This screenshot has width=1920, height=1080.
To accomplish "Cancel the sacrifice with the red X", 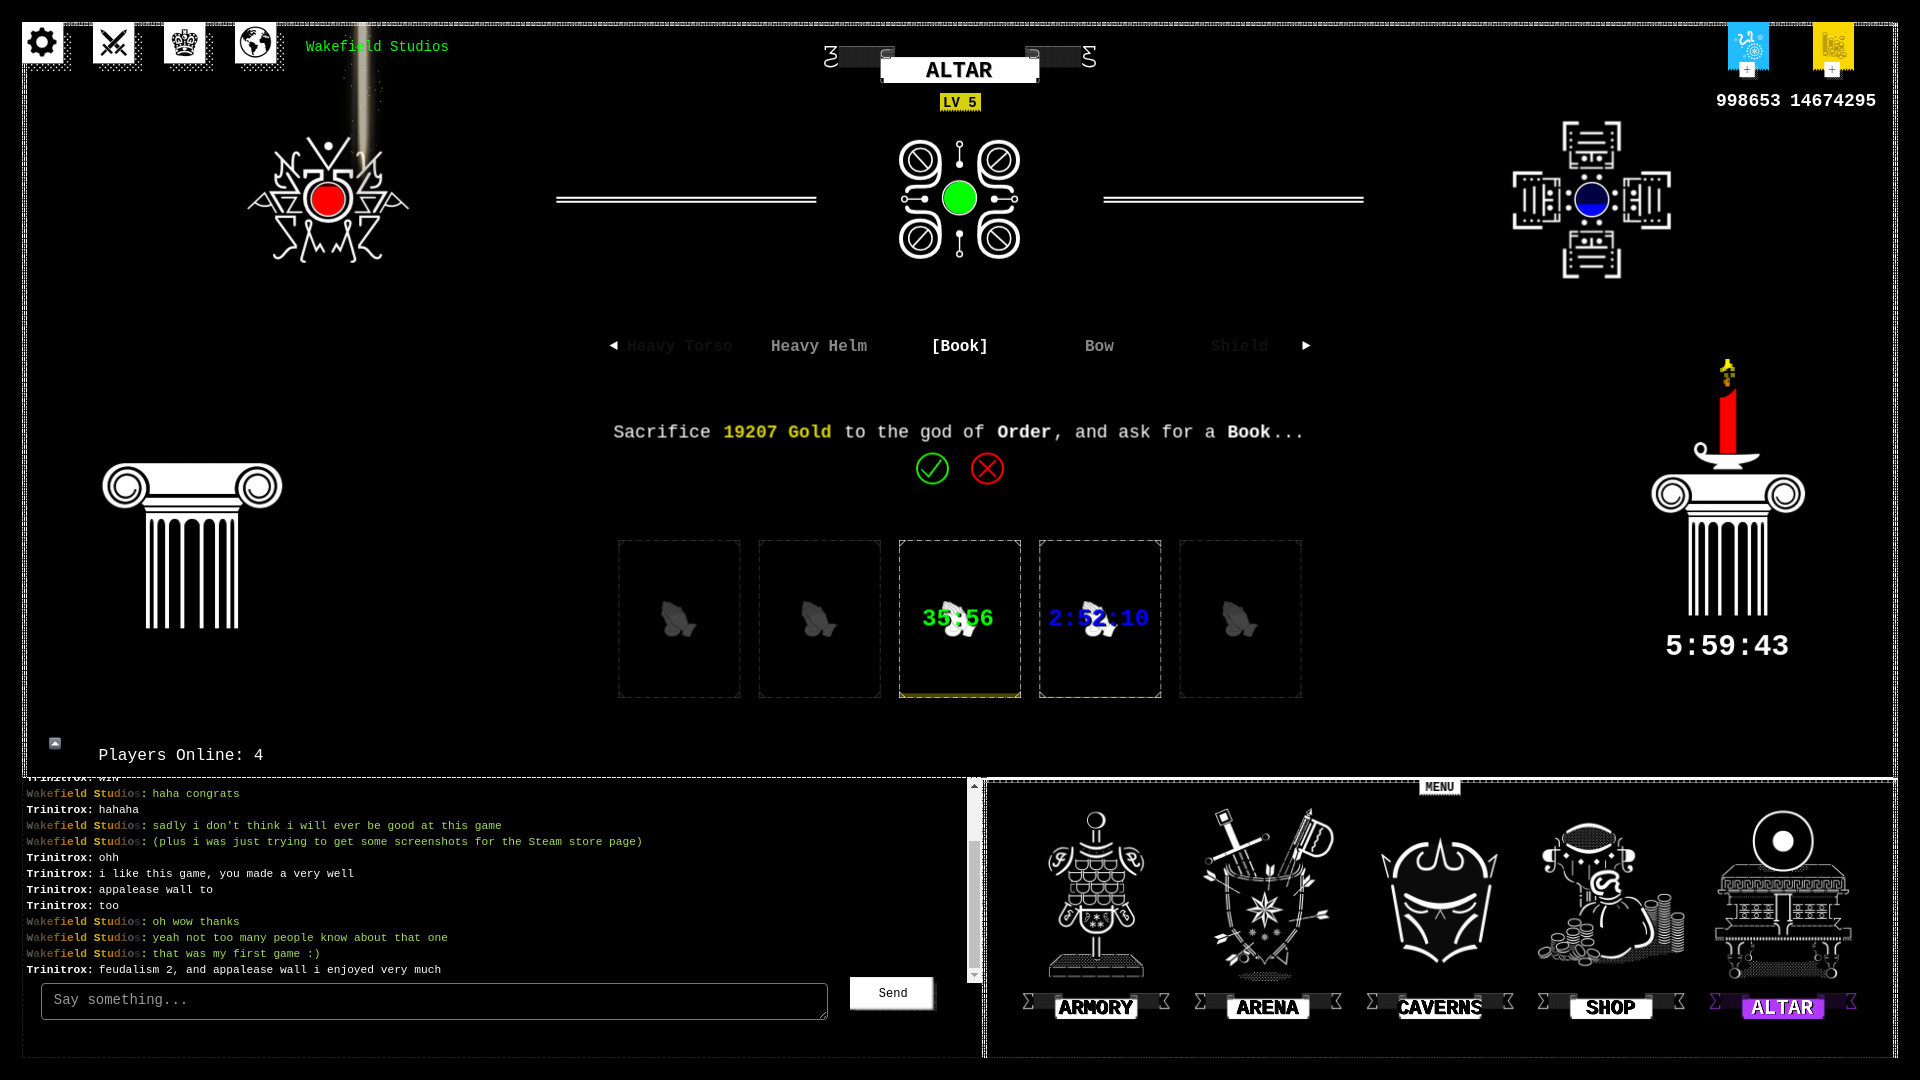I will [x=987, y=469].
